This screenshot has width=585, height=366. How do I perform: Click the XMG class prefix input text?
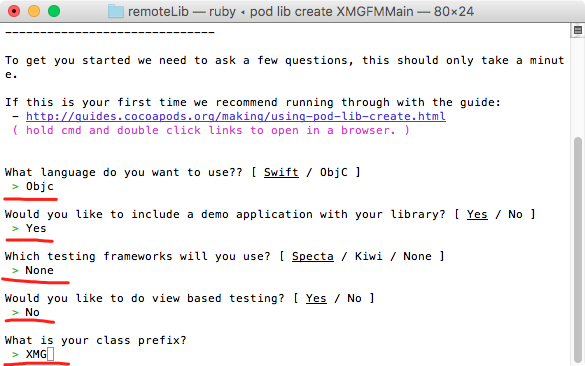coord(36,354)
